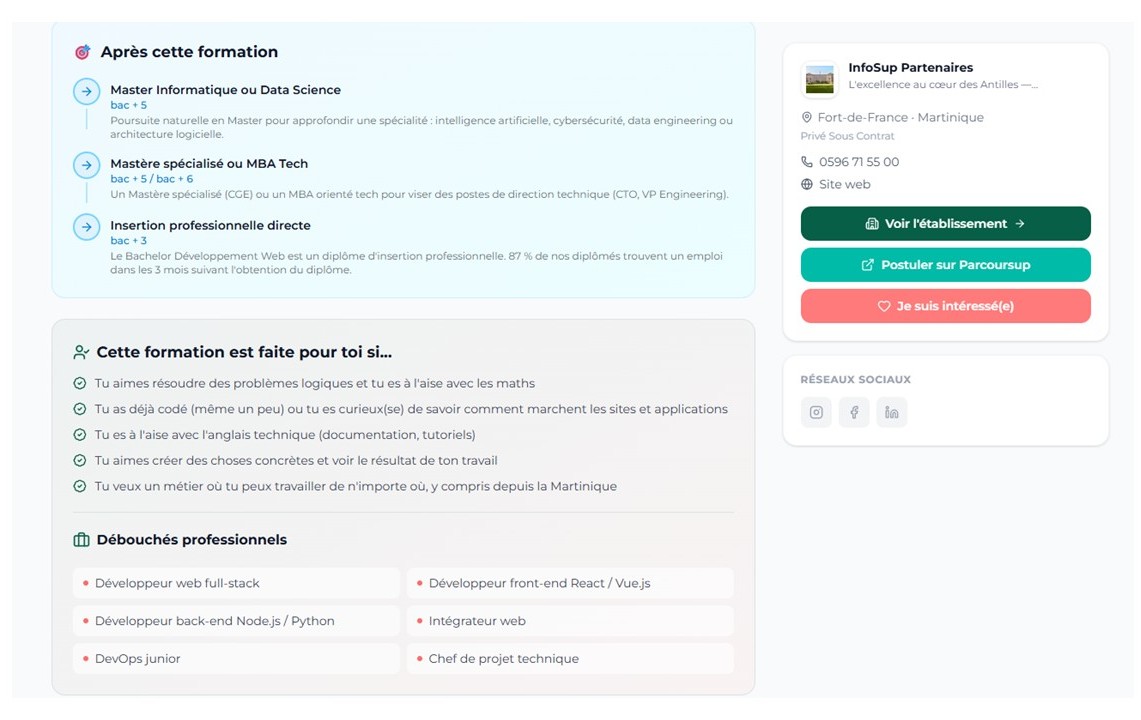This screenshot has height=720, width=1141.
Task: Click the globe icon next to Site web
Action: tap(807, 184)
